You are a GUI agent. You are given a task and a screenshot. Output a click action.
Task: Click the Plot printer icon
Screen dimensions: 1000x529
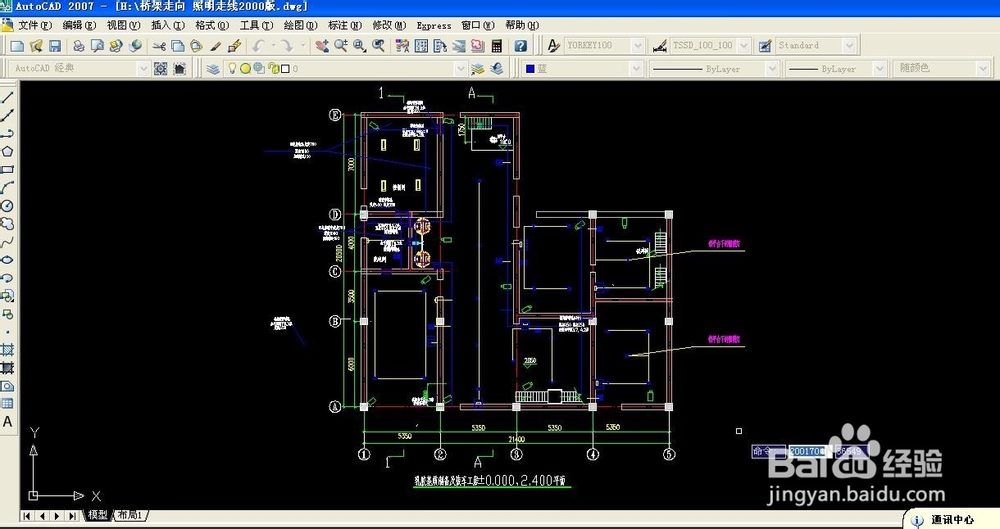[x=78, y=45]
